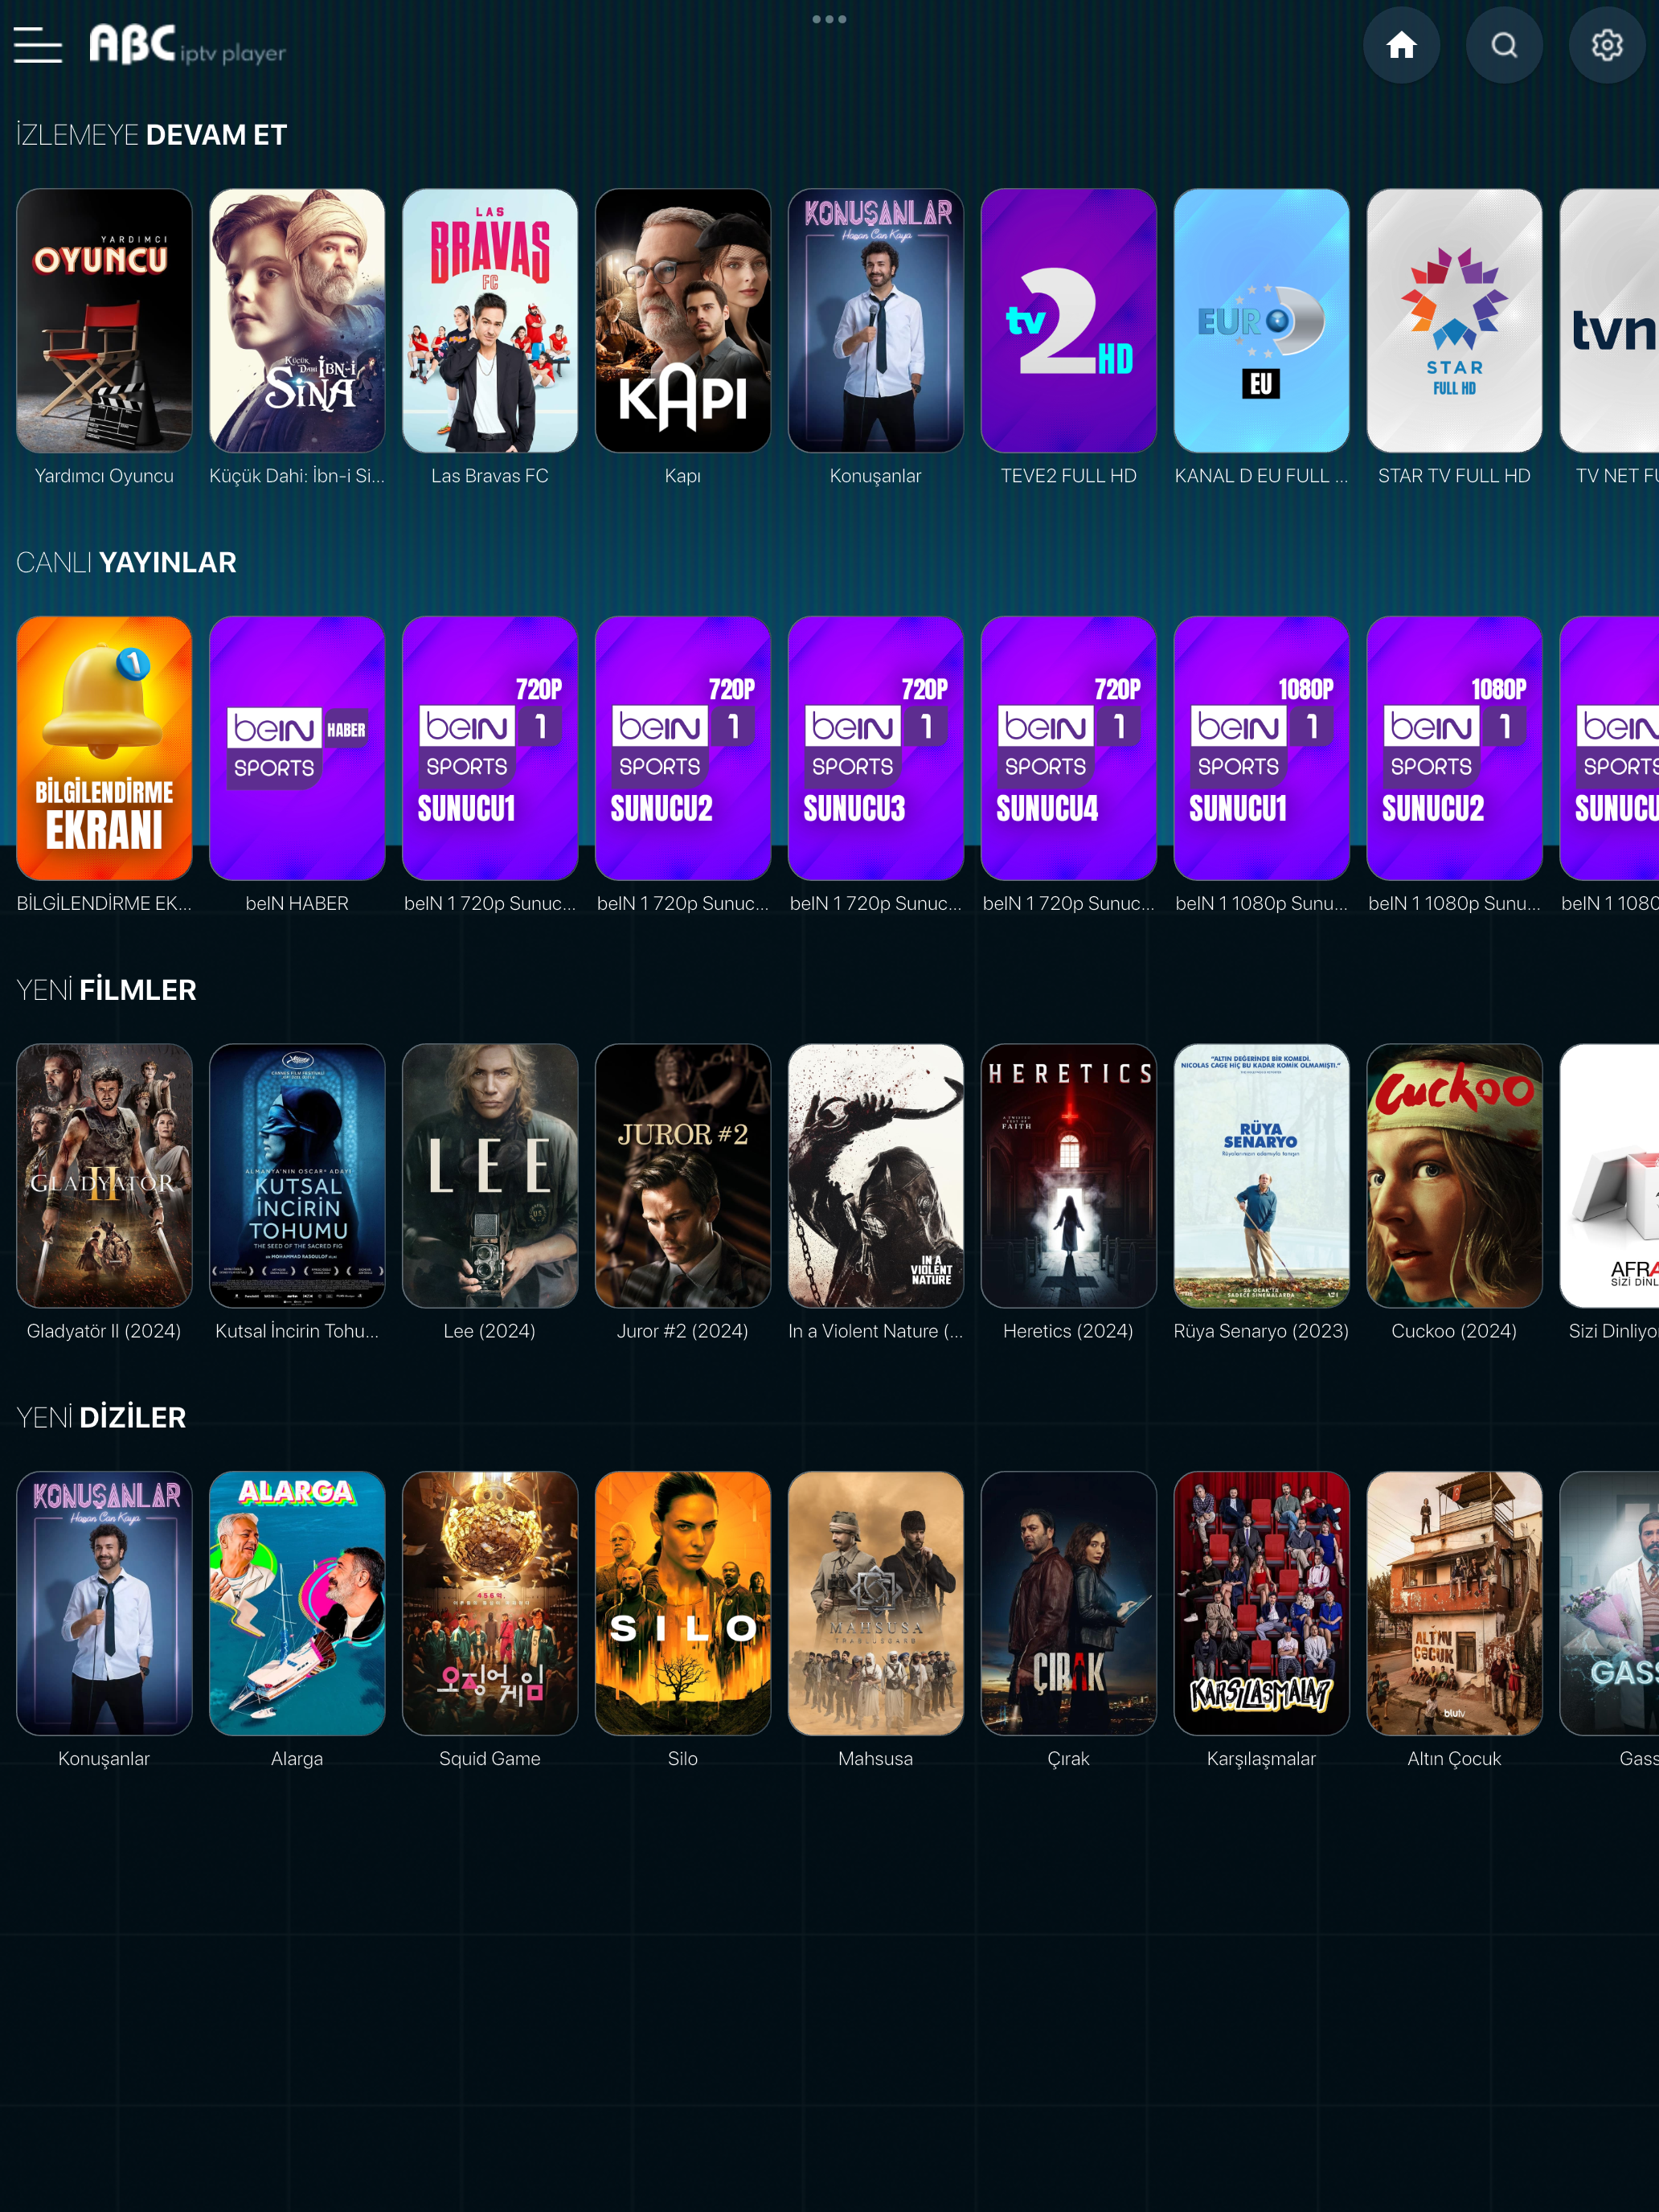Viewport: 1659px width, 2212px height.
Task: Tap the three-dot multitasking indicator
Action: [829, 19]
